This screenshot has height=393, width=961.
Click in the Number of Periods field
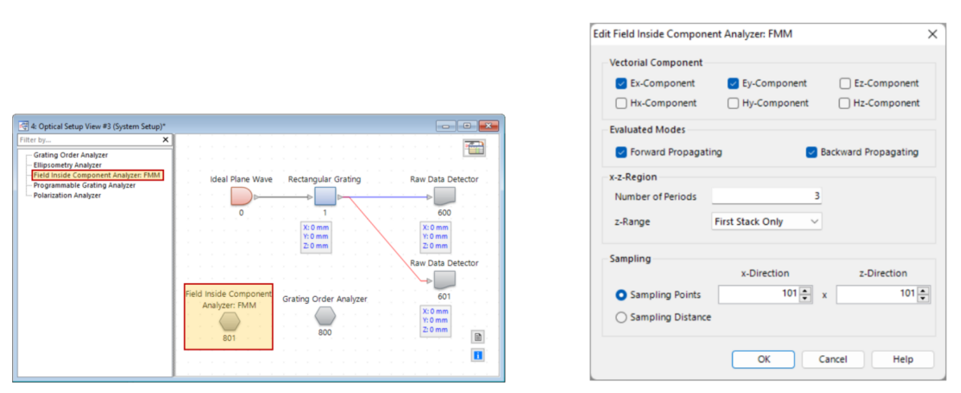pos(767,196)
